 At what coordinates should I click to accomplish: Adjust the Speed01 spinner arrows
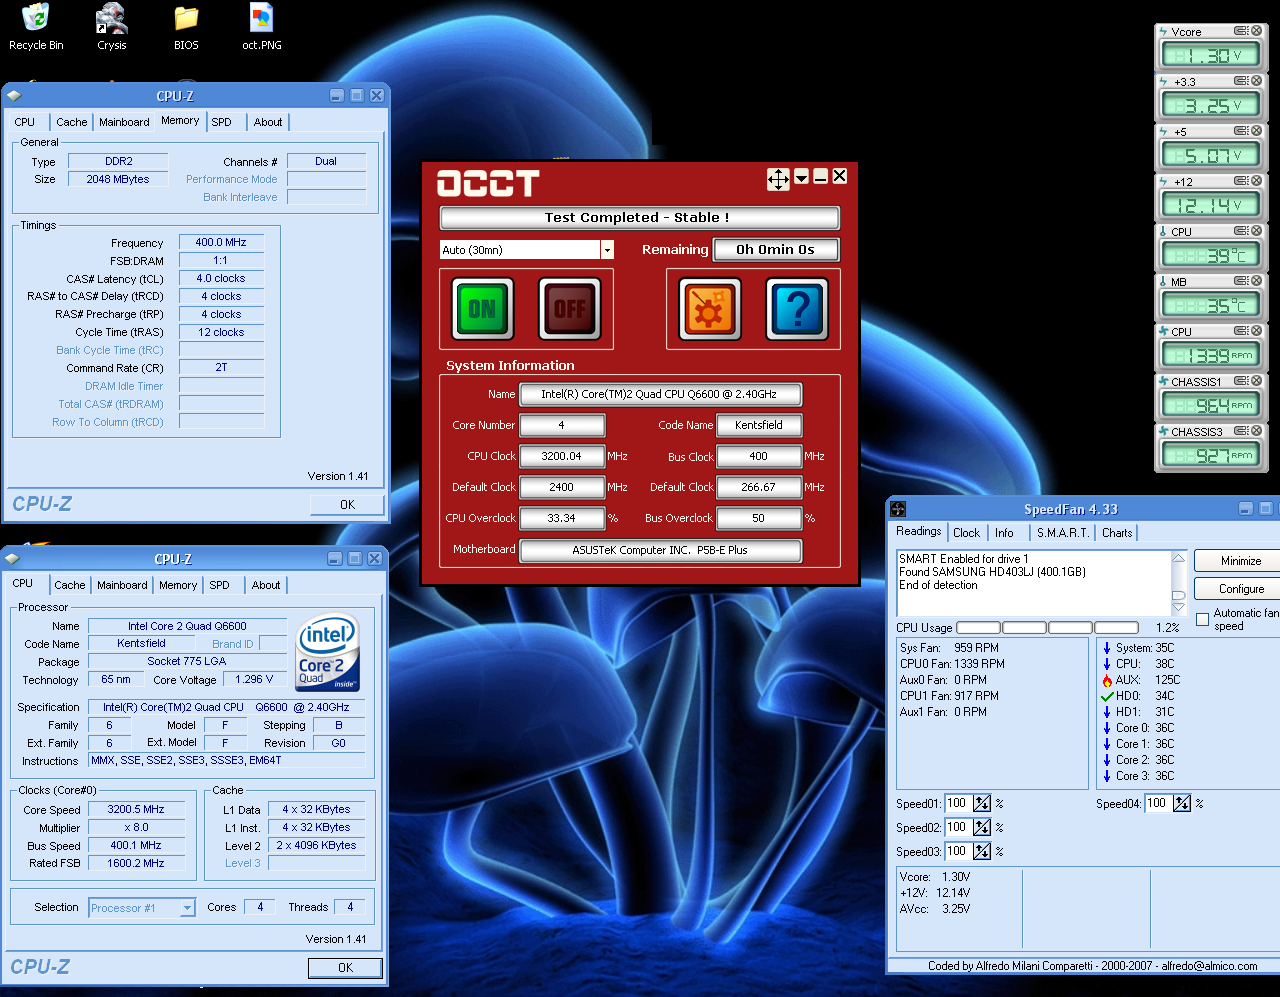982,803
